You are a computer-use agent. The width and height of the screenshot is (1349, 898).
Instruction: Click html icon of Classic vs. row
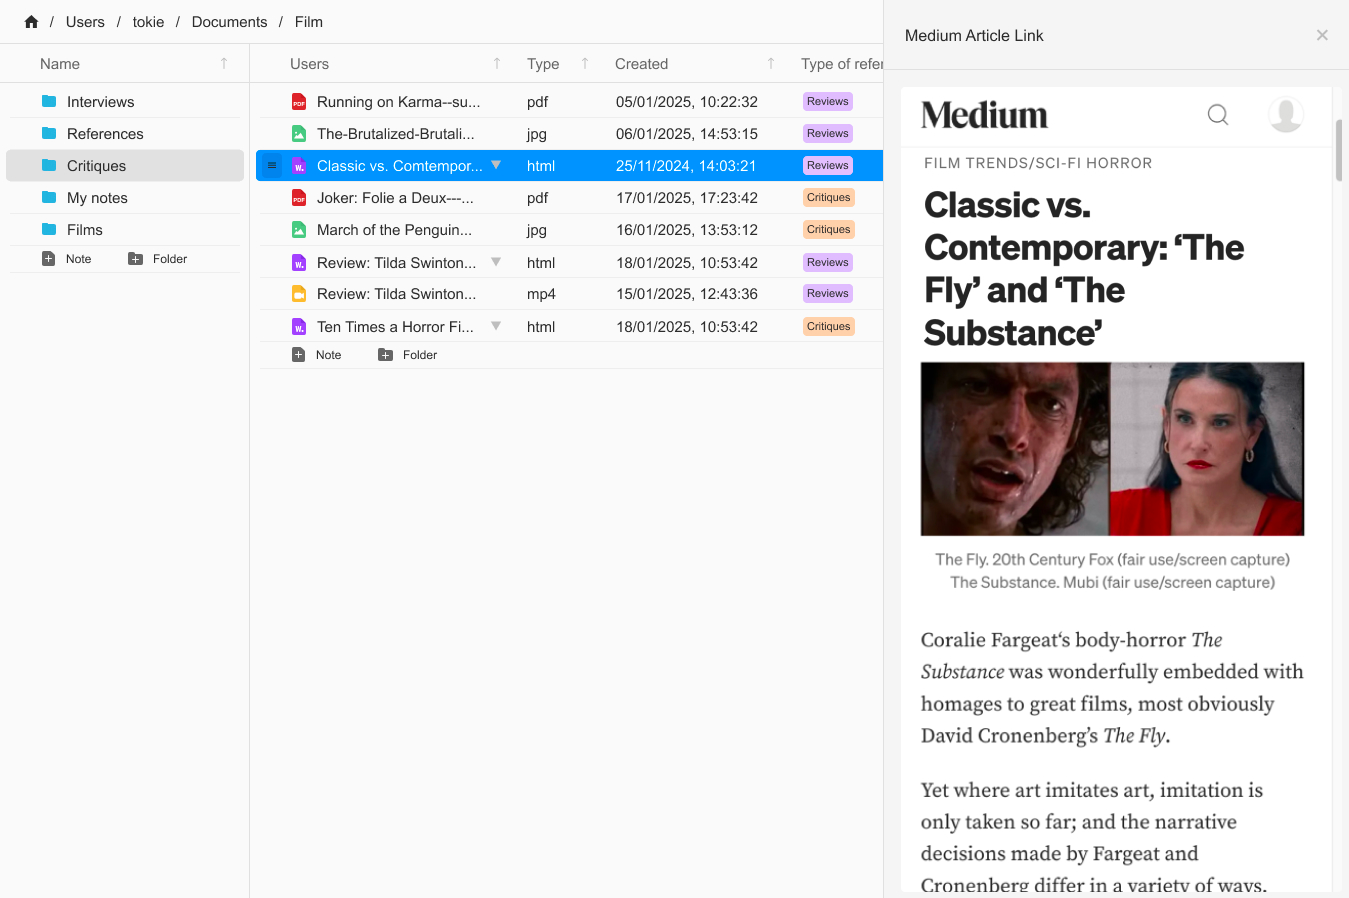click(299, 166)
